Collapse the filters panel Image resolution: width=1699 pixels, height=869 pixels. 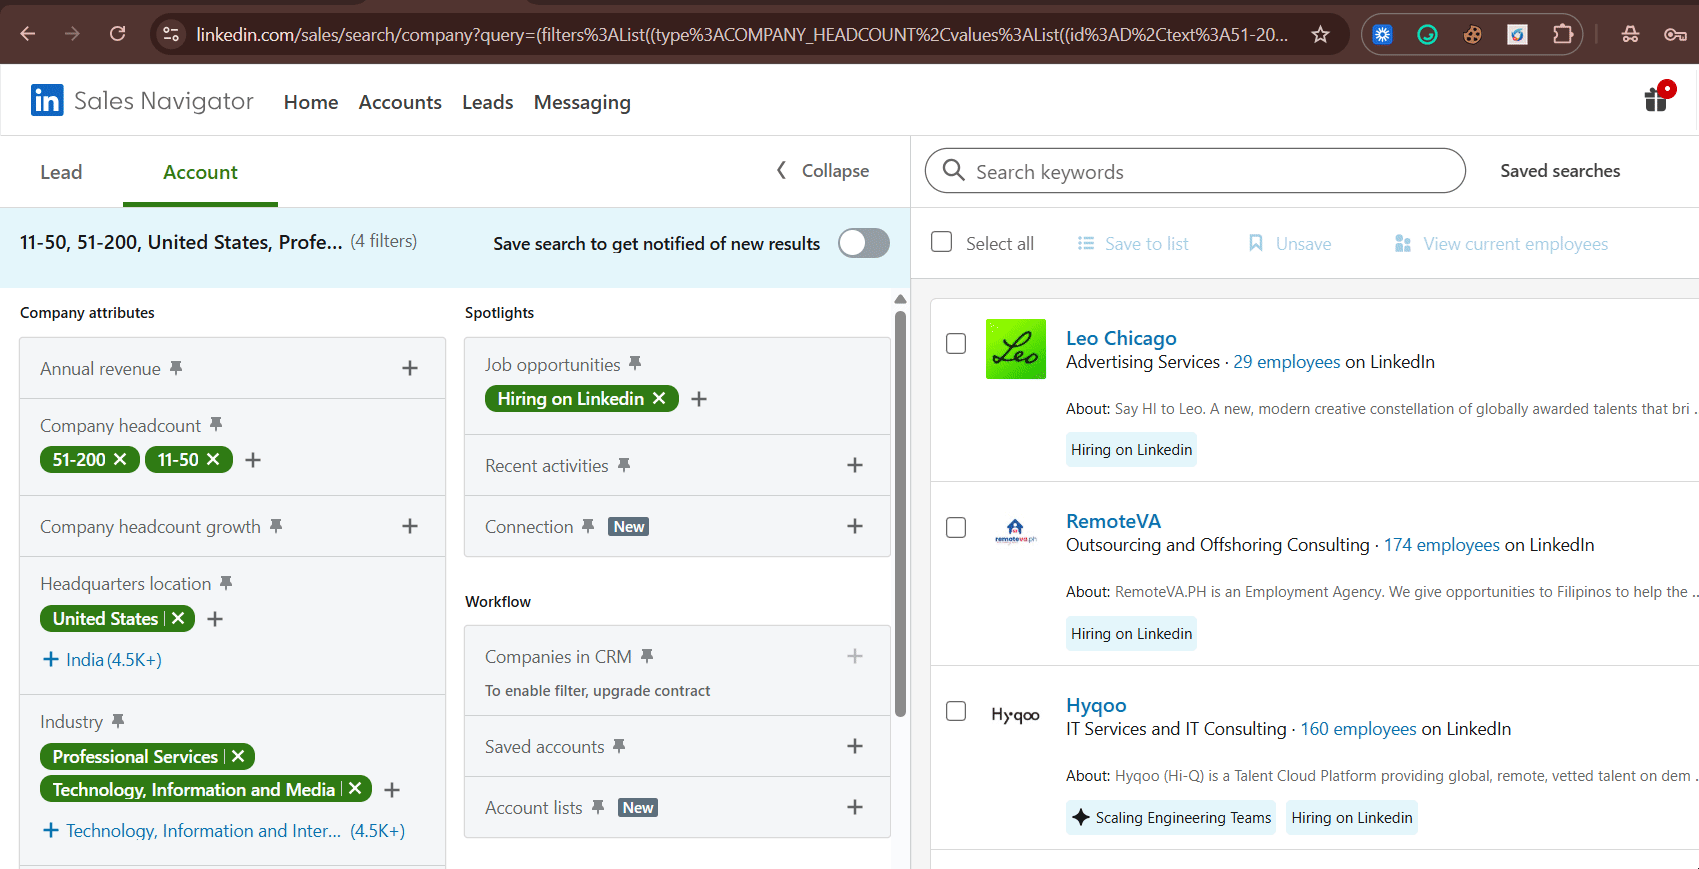[x=823, y=171]
